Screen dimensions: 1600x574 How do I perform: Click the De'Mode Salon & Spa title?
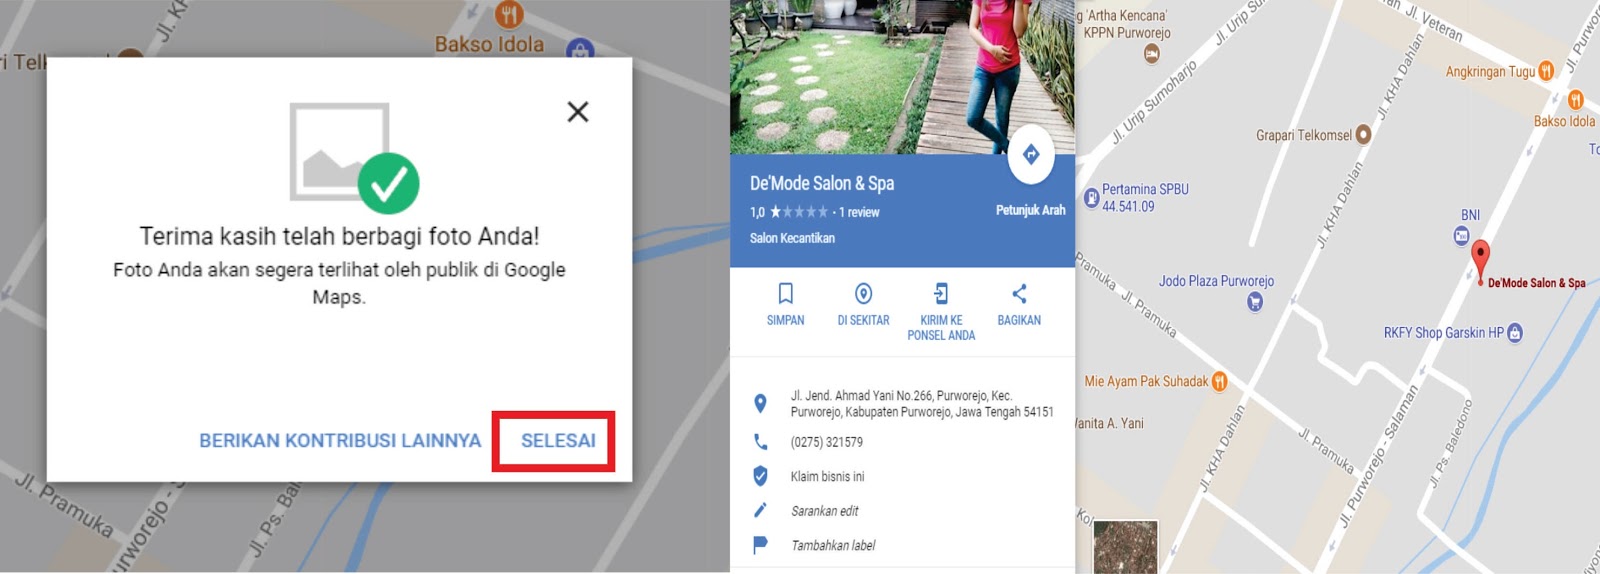(x=822, y=183)
